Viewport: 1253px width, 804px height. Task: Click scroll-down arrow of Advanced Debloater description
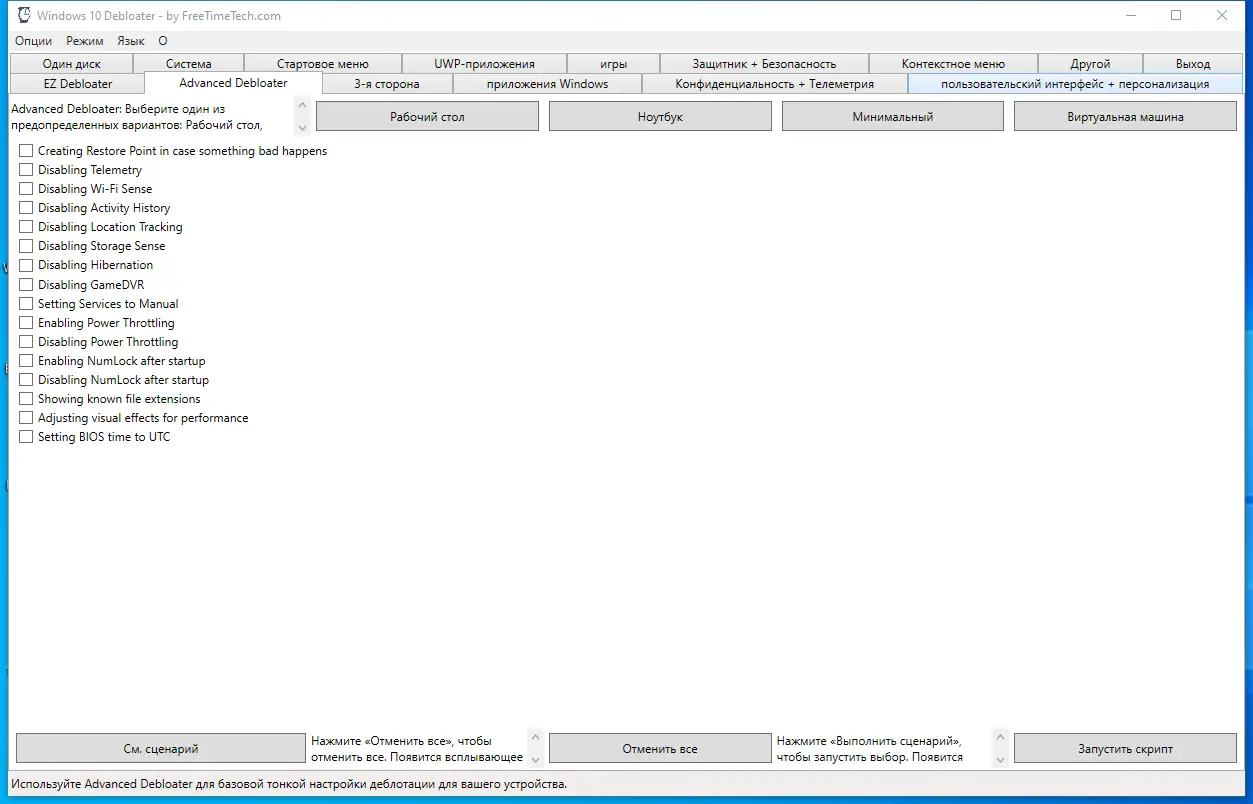[303, 127]
